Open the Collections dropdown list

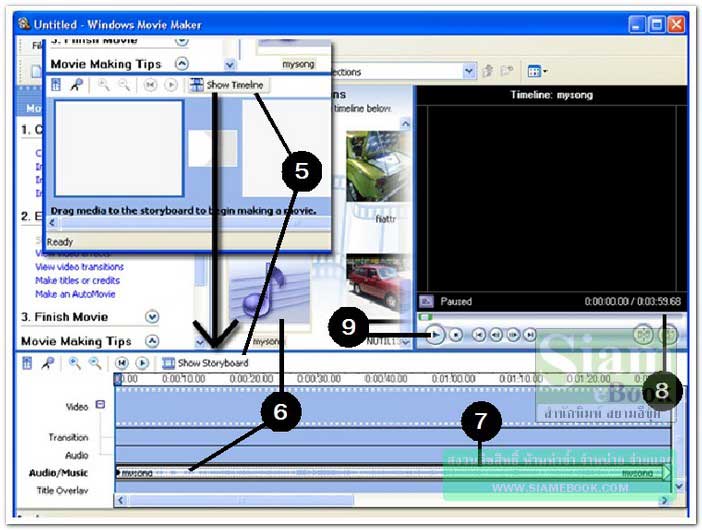click(x=469, y=71)
